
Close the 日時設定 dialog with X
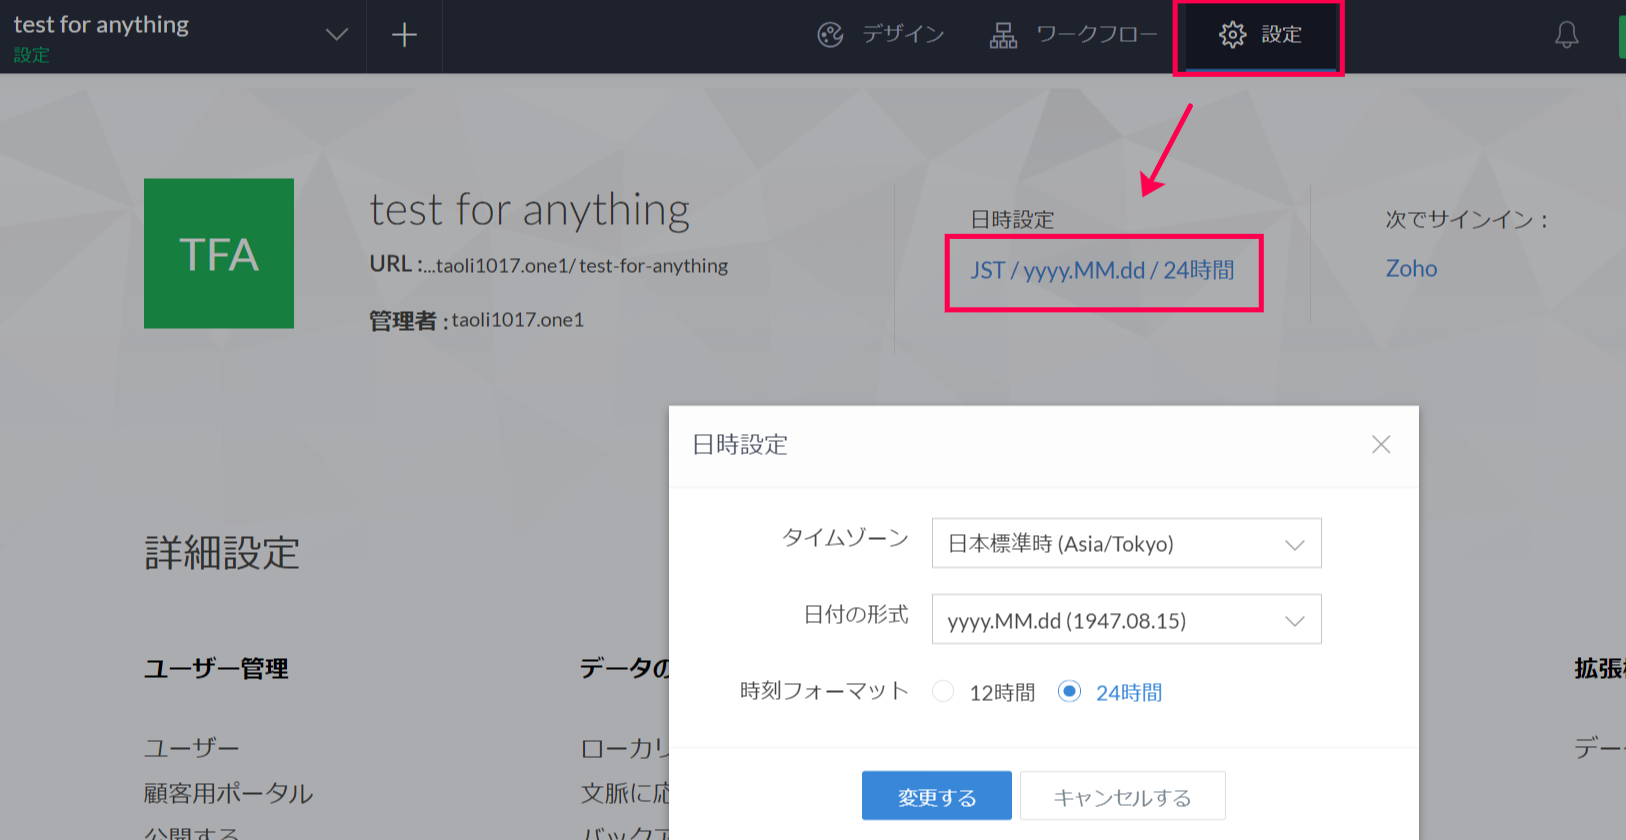click(1381, 445)
